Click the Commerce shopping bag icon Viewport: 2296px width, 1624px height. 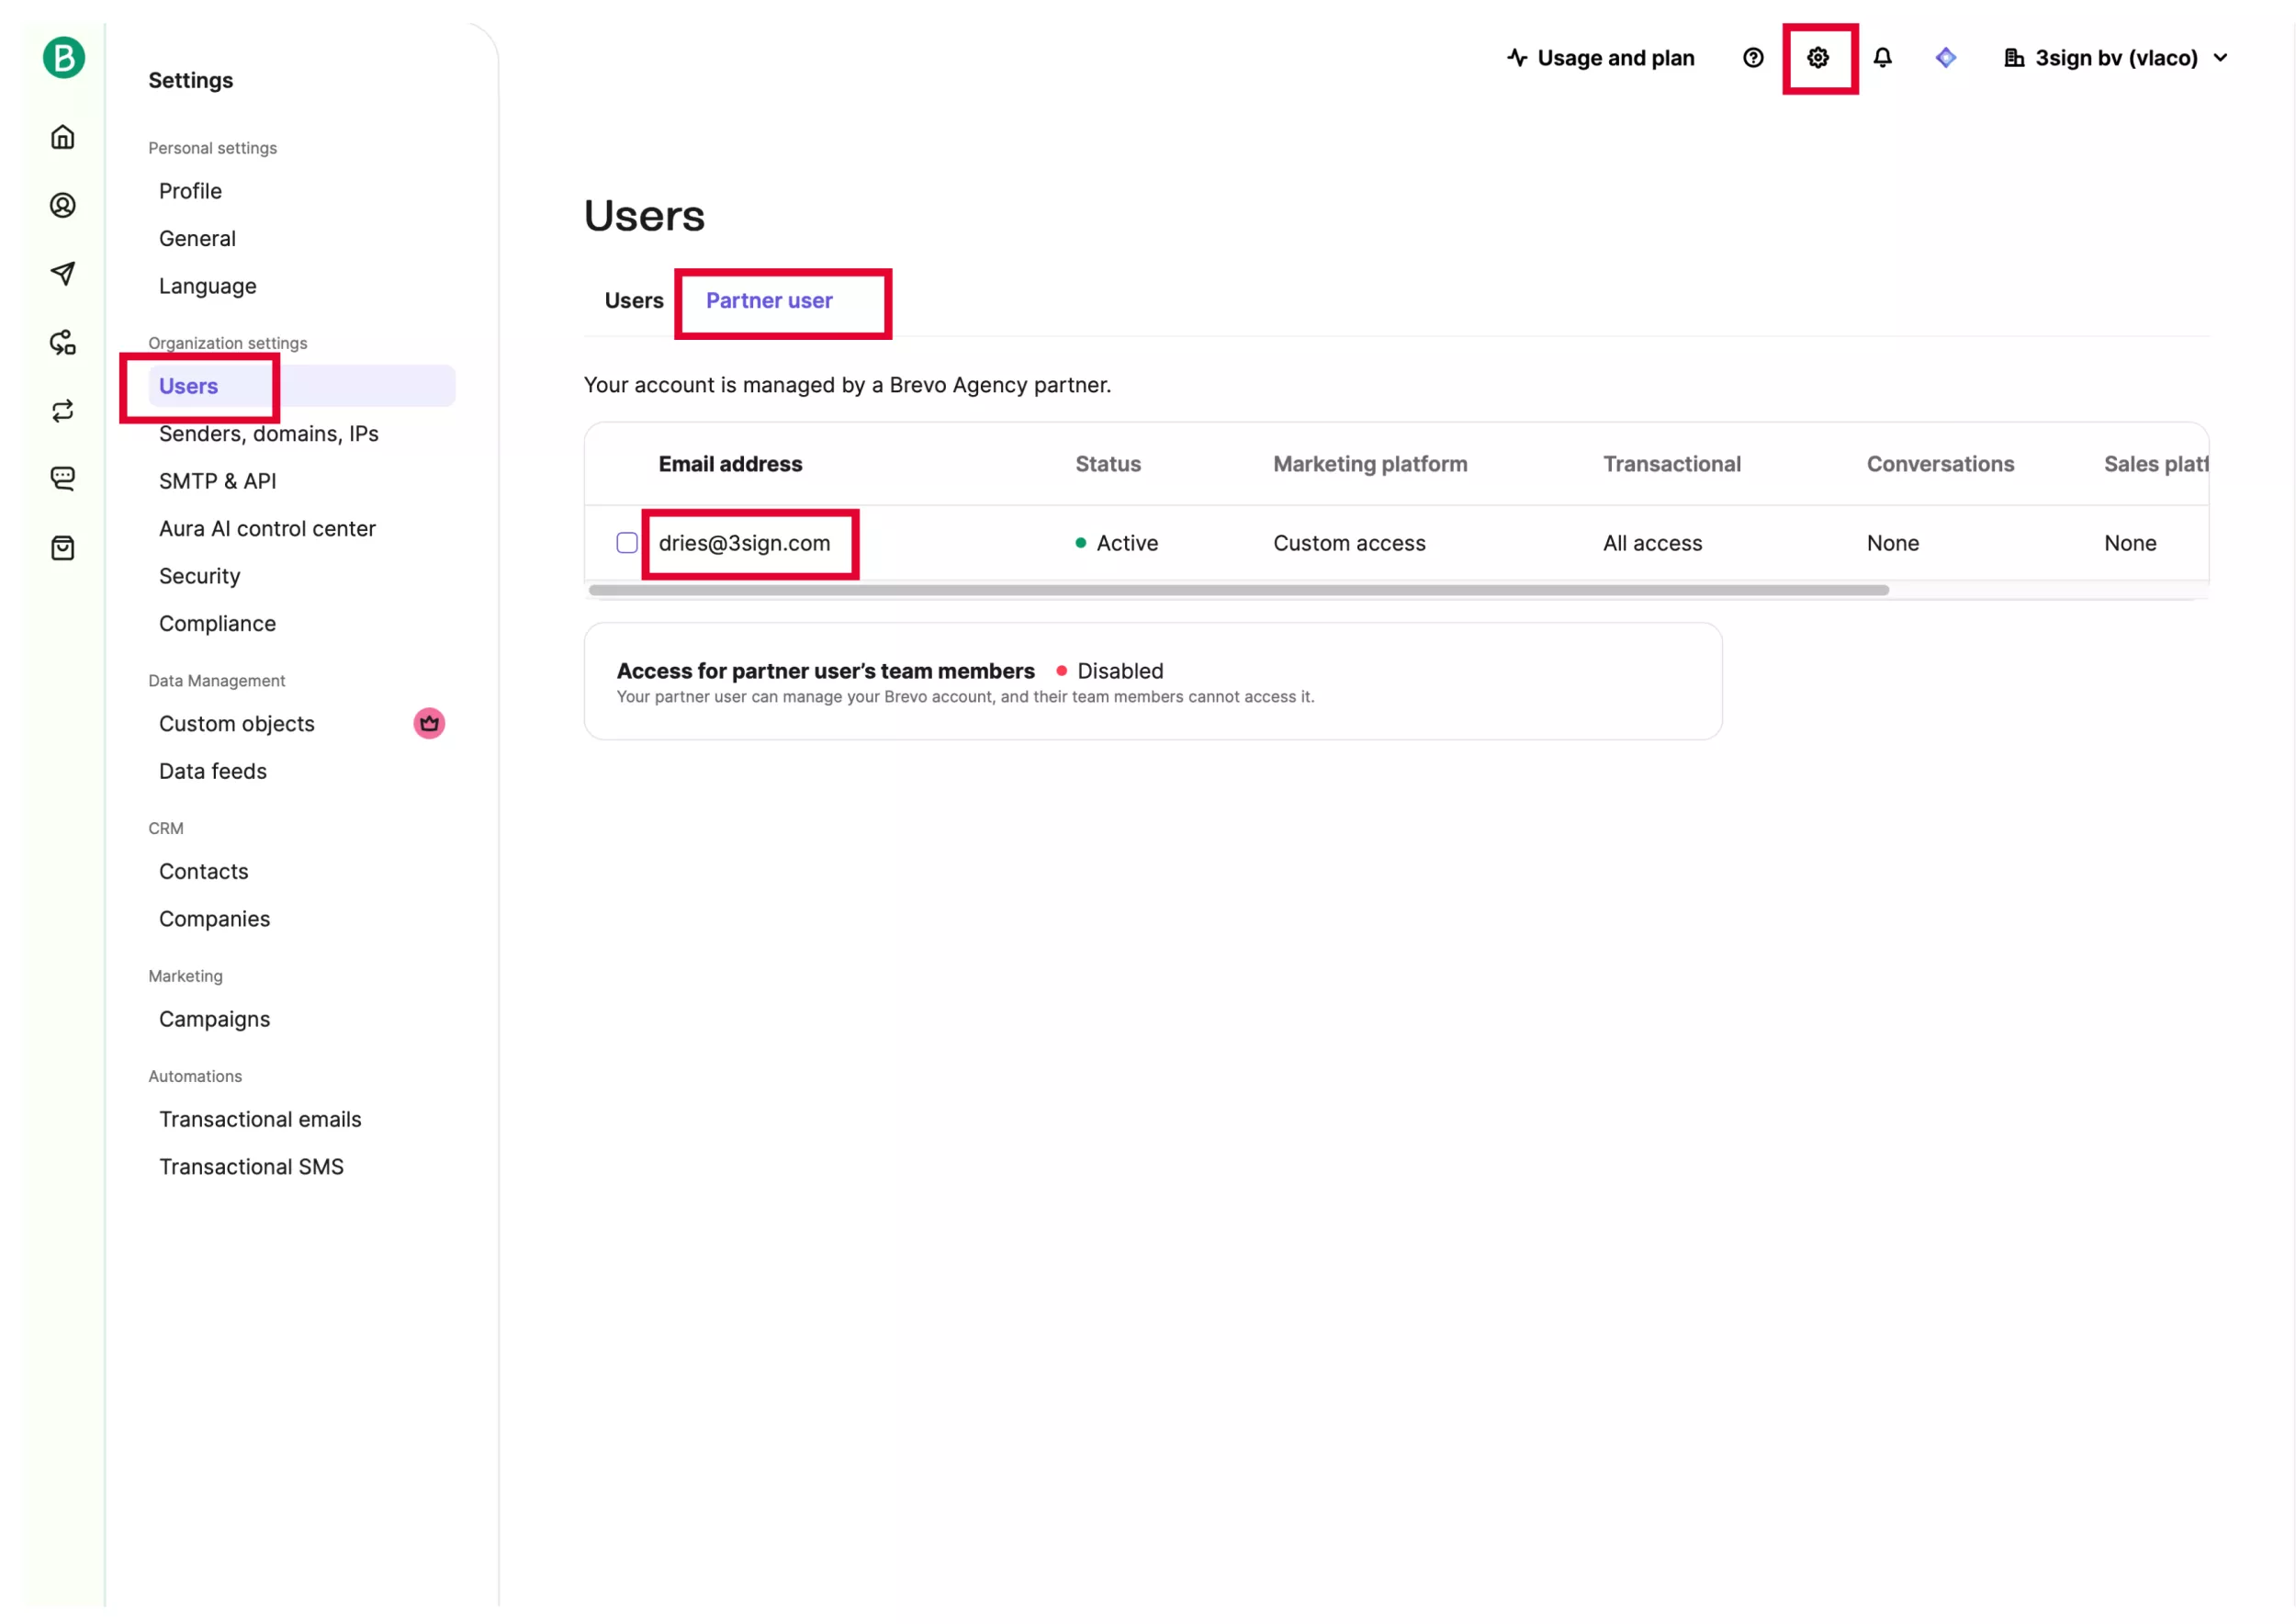click(x=63, y=548)
